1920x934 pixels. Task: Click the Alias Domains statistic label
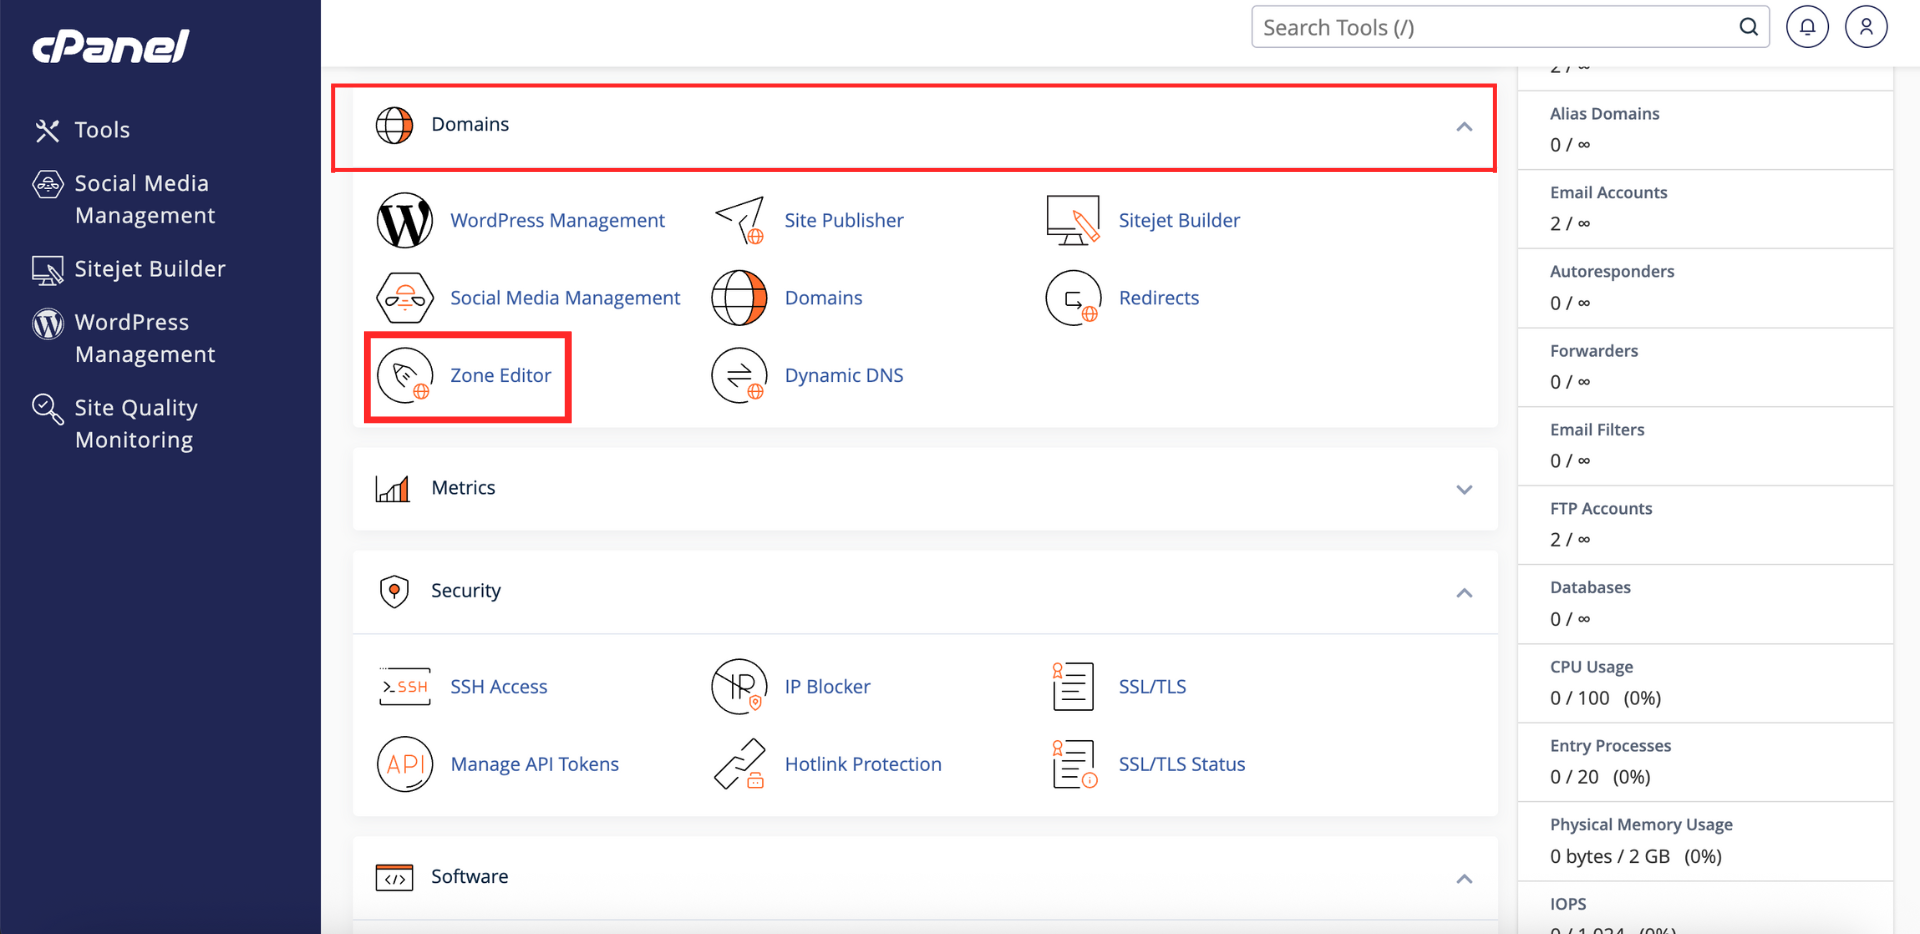point(1604,114)
